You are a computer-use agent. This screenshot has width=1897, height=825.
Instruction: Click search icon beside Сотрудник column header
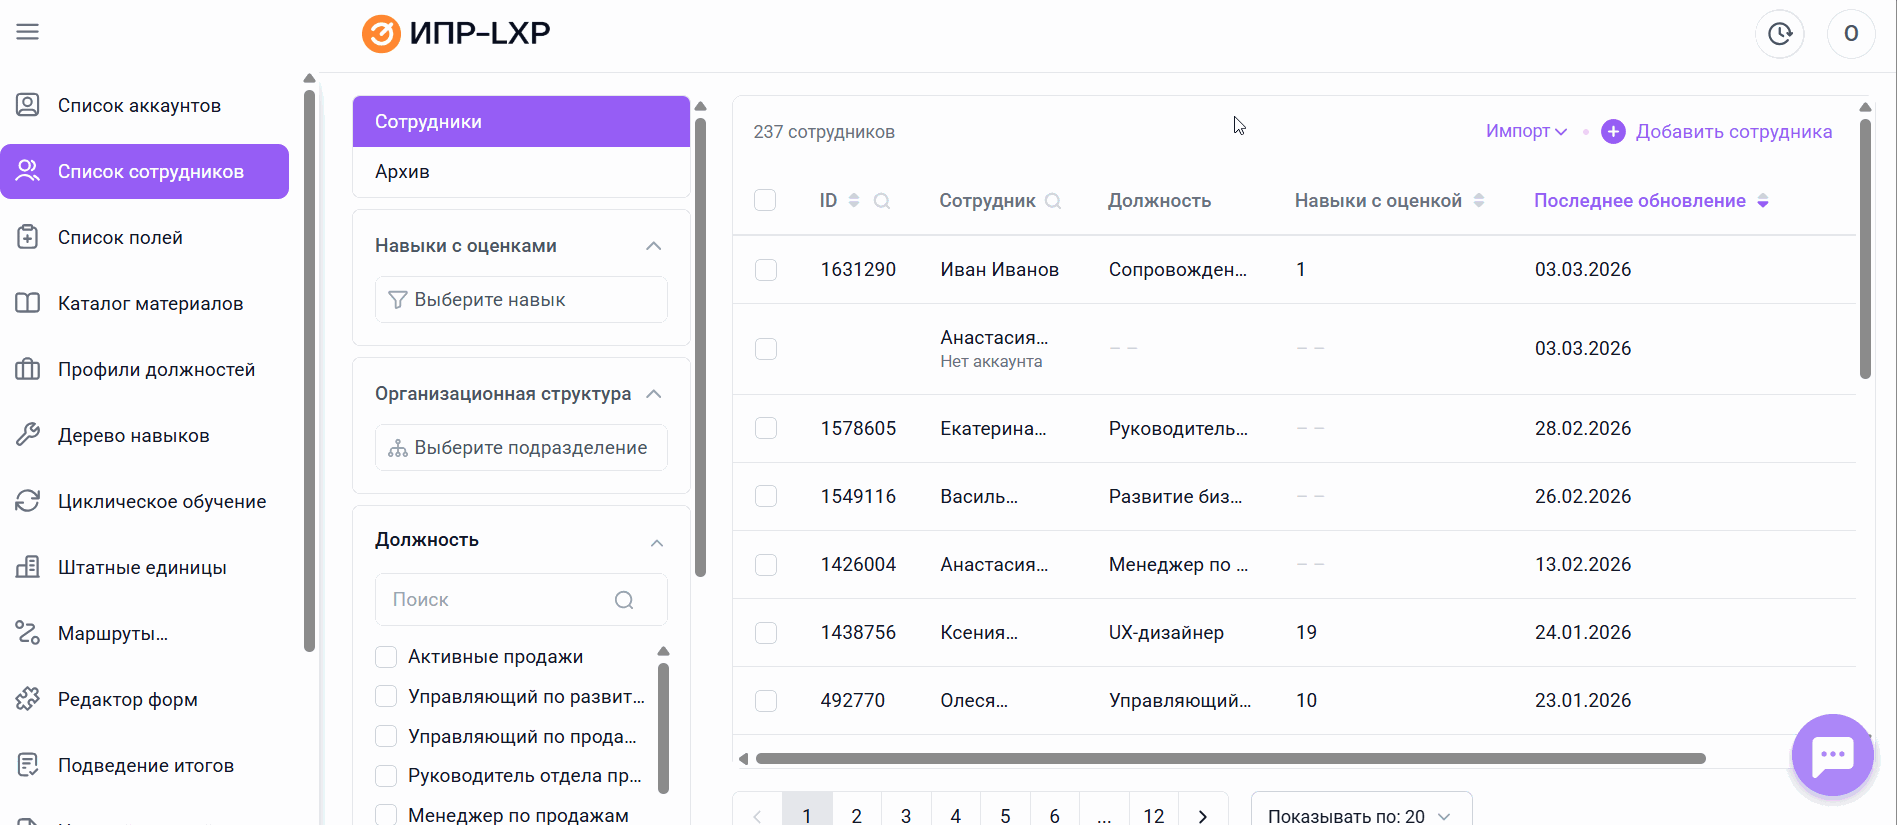1053,201
